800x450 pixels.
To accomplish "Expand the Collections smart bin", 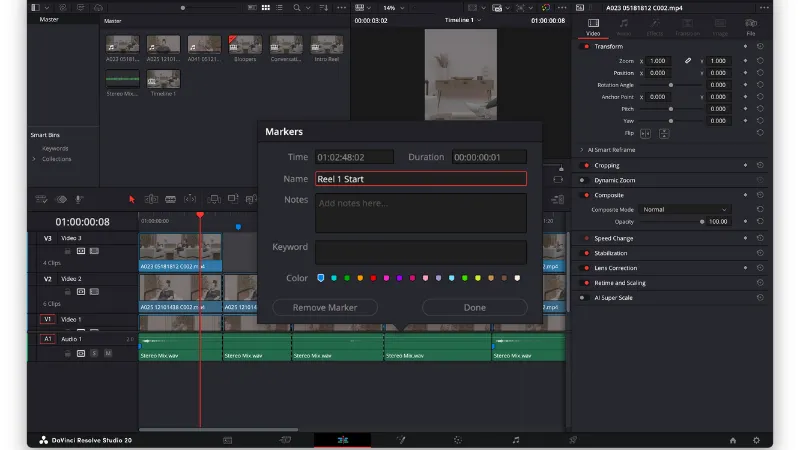I will 34,159.
